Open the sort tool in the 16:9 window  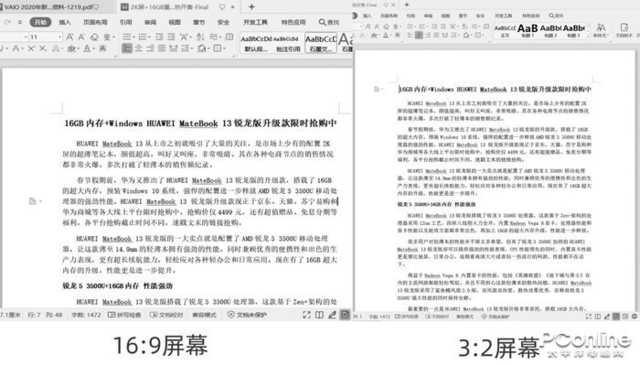pos(201,37)
